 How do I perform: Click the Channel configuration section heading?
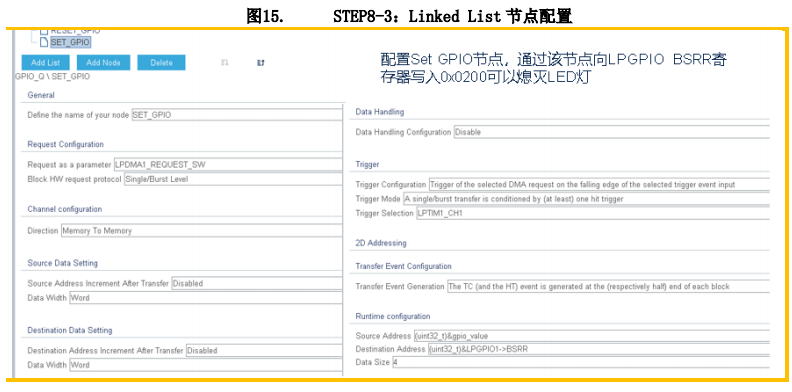[65, 209]
